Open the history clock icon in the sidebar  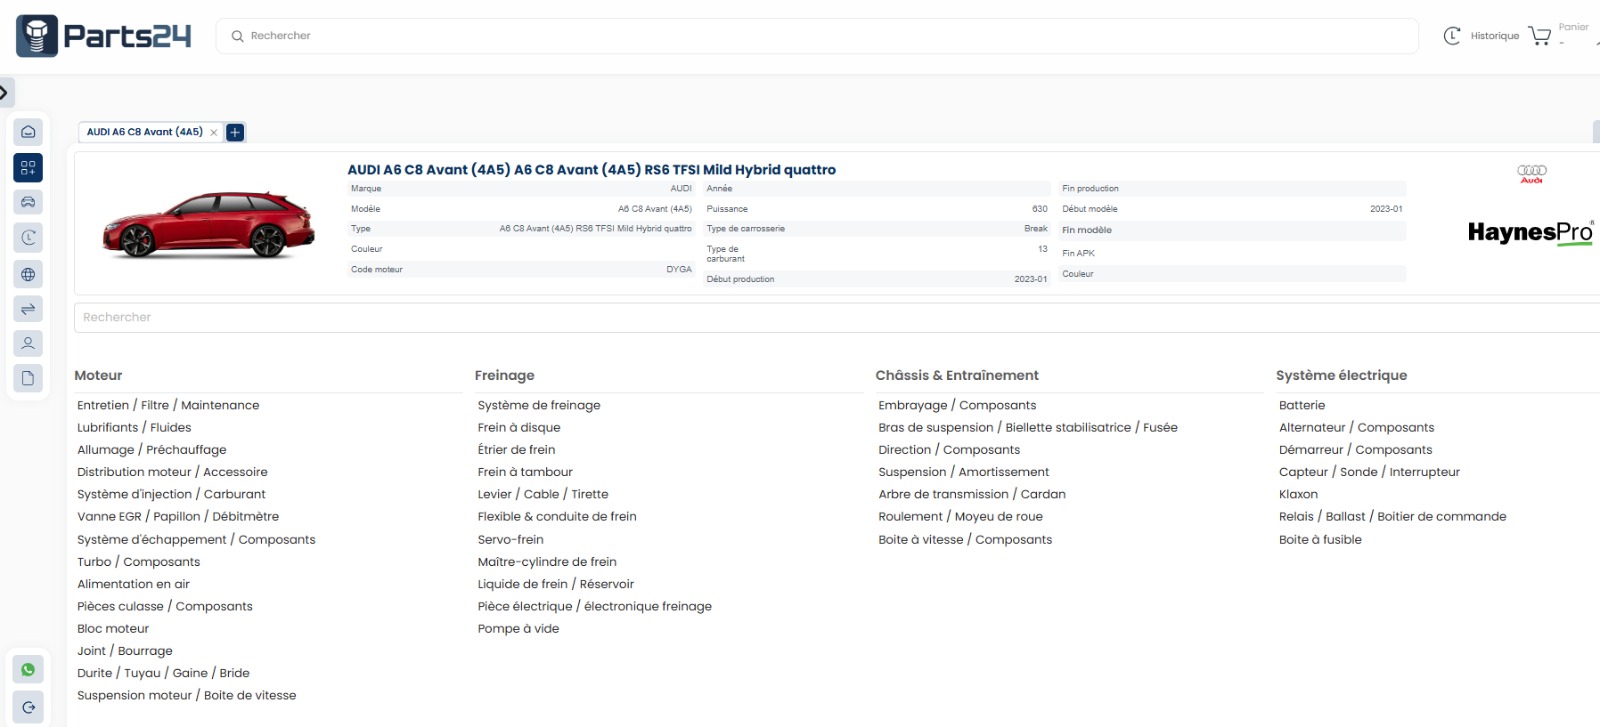click(28, 238)
